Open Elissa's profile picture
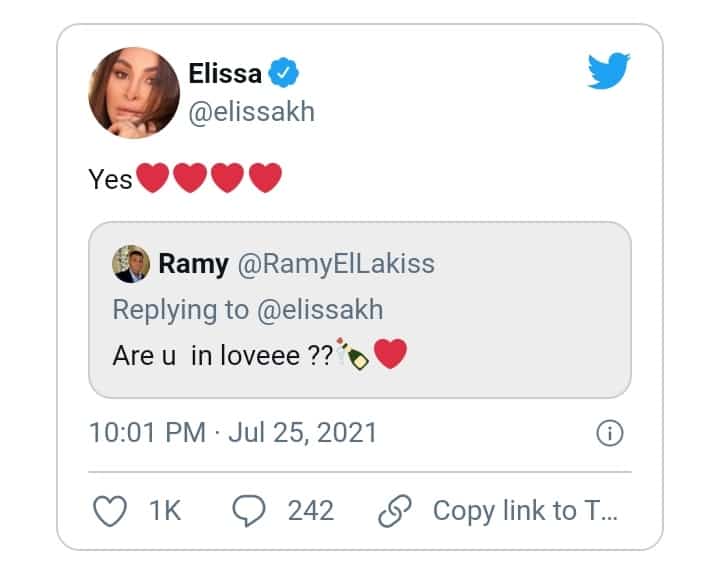The image size is (720, 573). point(134,93)
